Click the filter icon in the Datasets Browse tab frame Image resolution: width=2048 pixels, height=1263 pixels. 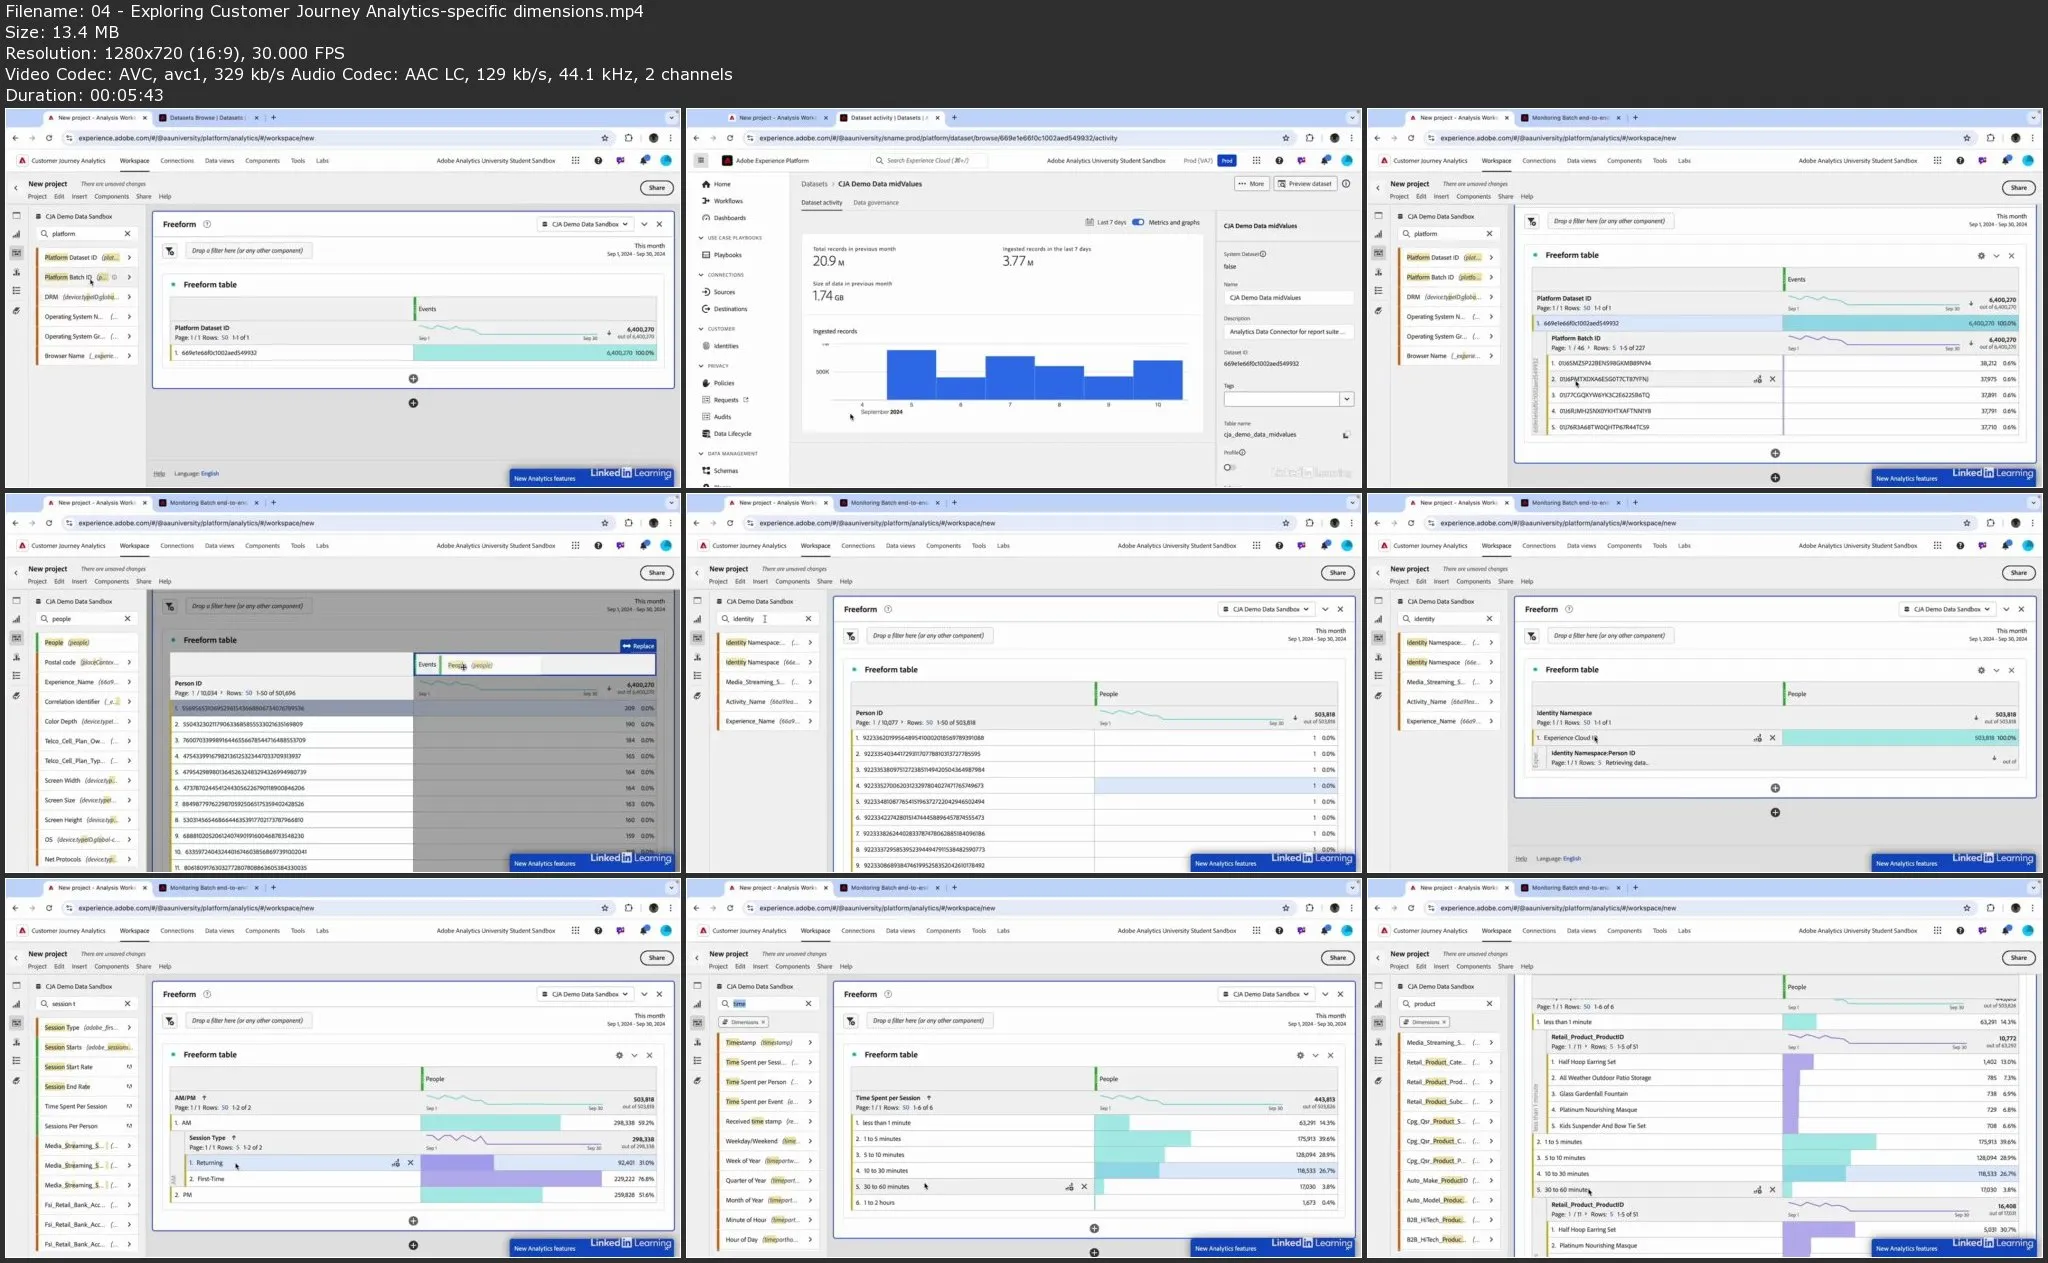170,251
